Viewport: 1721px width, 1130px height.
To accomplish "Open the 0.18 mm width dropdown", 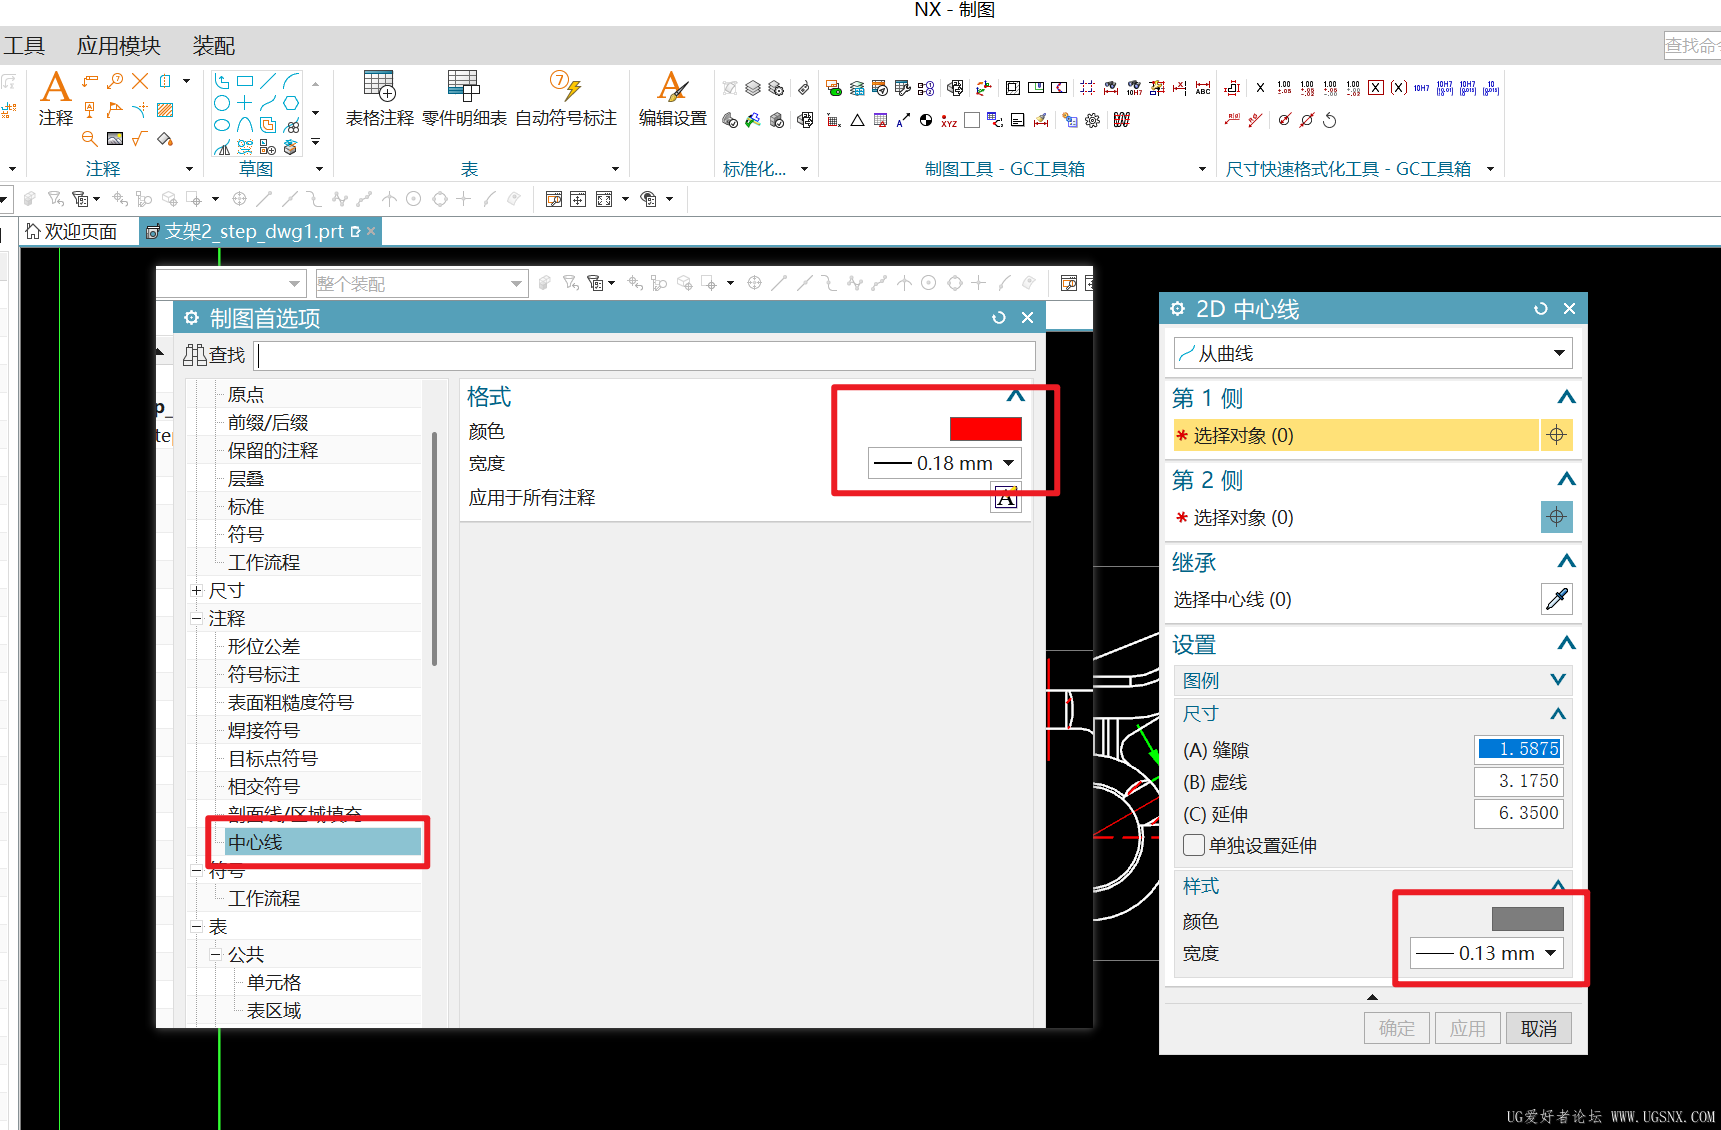I will click(945, 463).
